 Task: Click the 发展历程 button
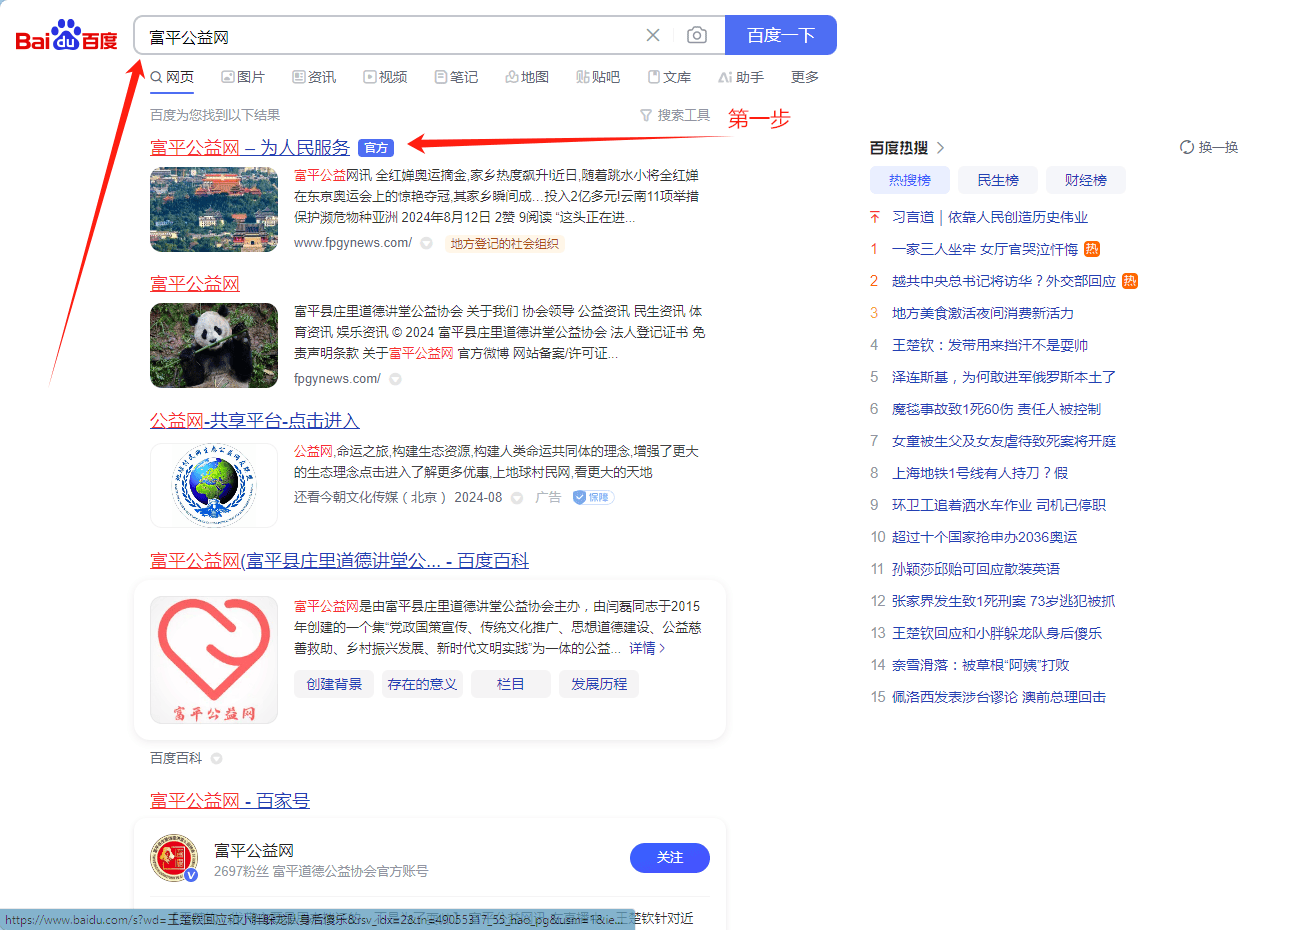[599, 684]
